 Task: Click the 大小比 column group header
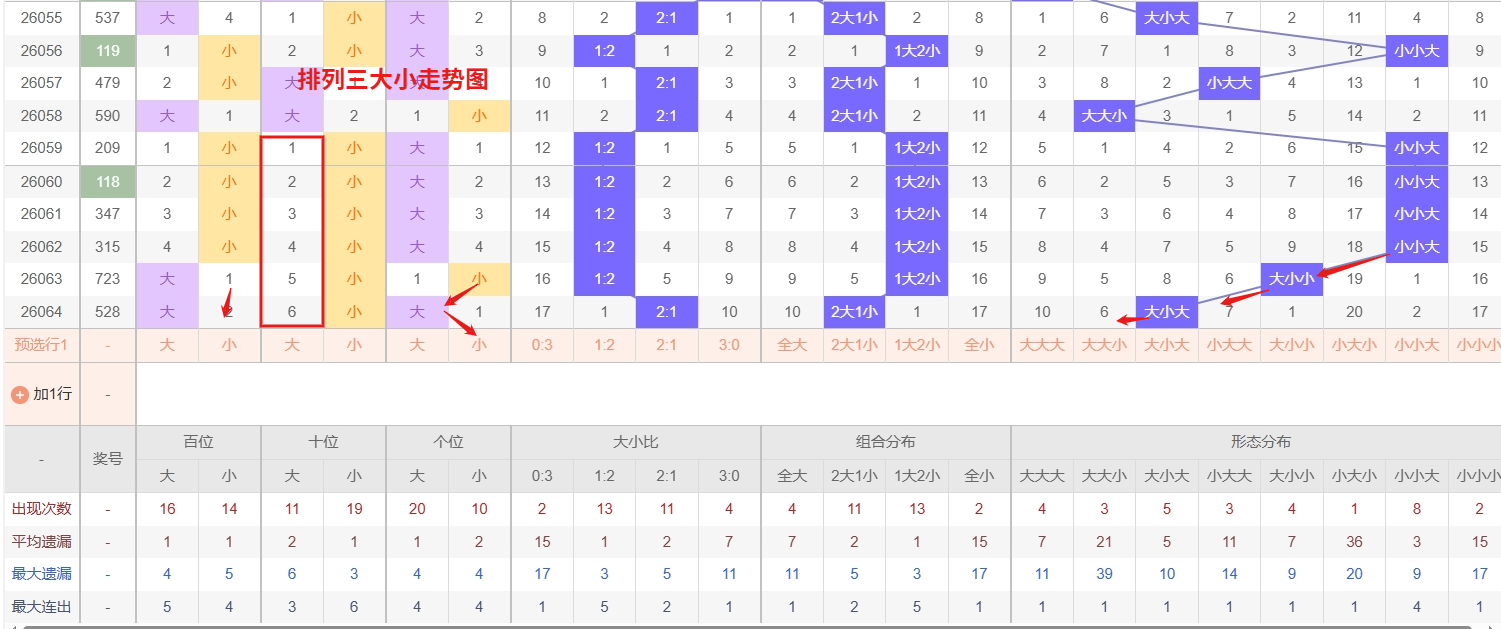(x=636, y=441)
